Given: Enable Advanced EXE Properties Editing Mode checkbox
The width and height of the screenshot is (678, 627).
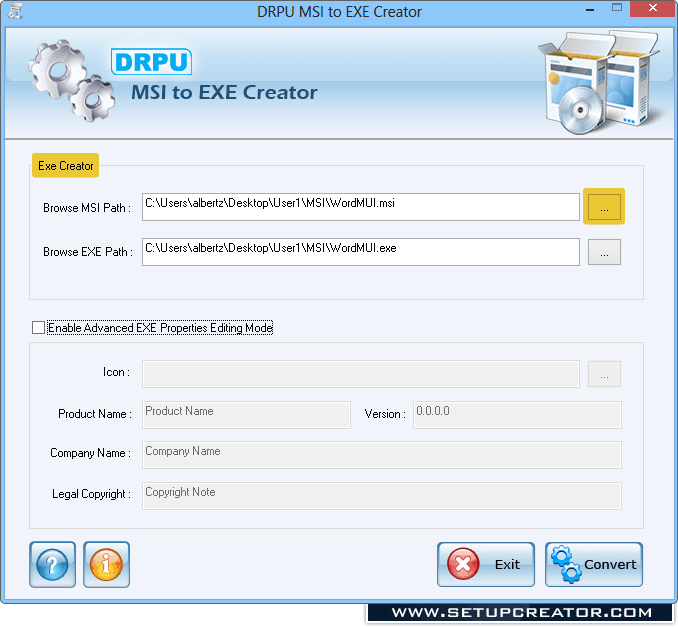Looking at the screenshot, I should click(38, 328).
